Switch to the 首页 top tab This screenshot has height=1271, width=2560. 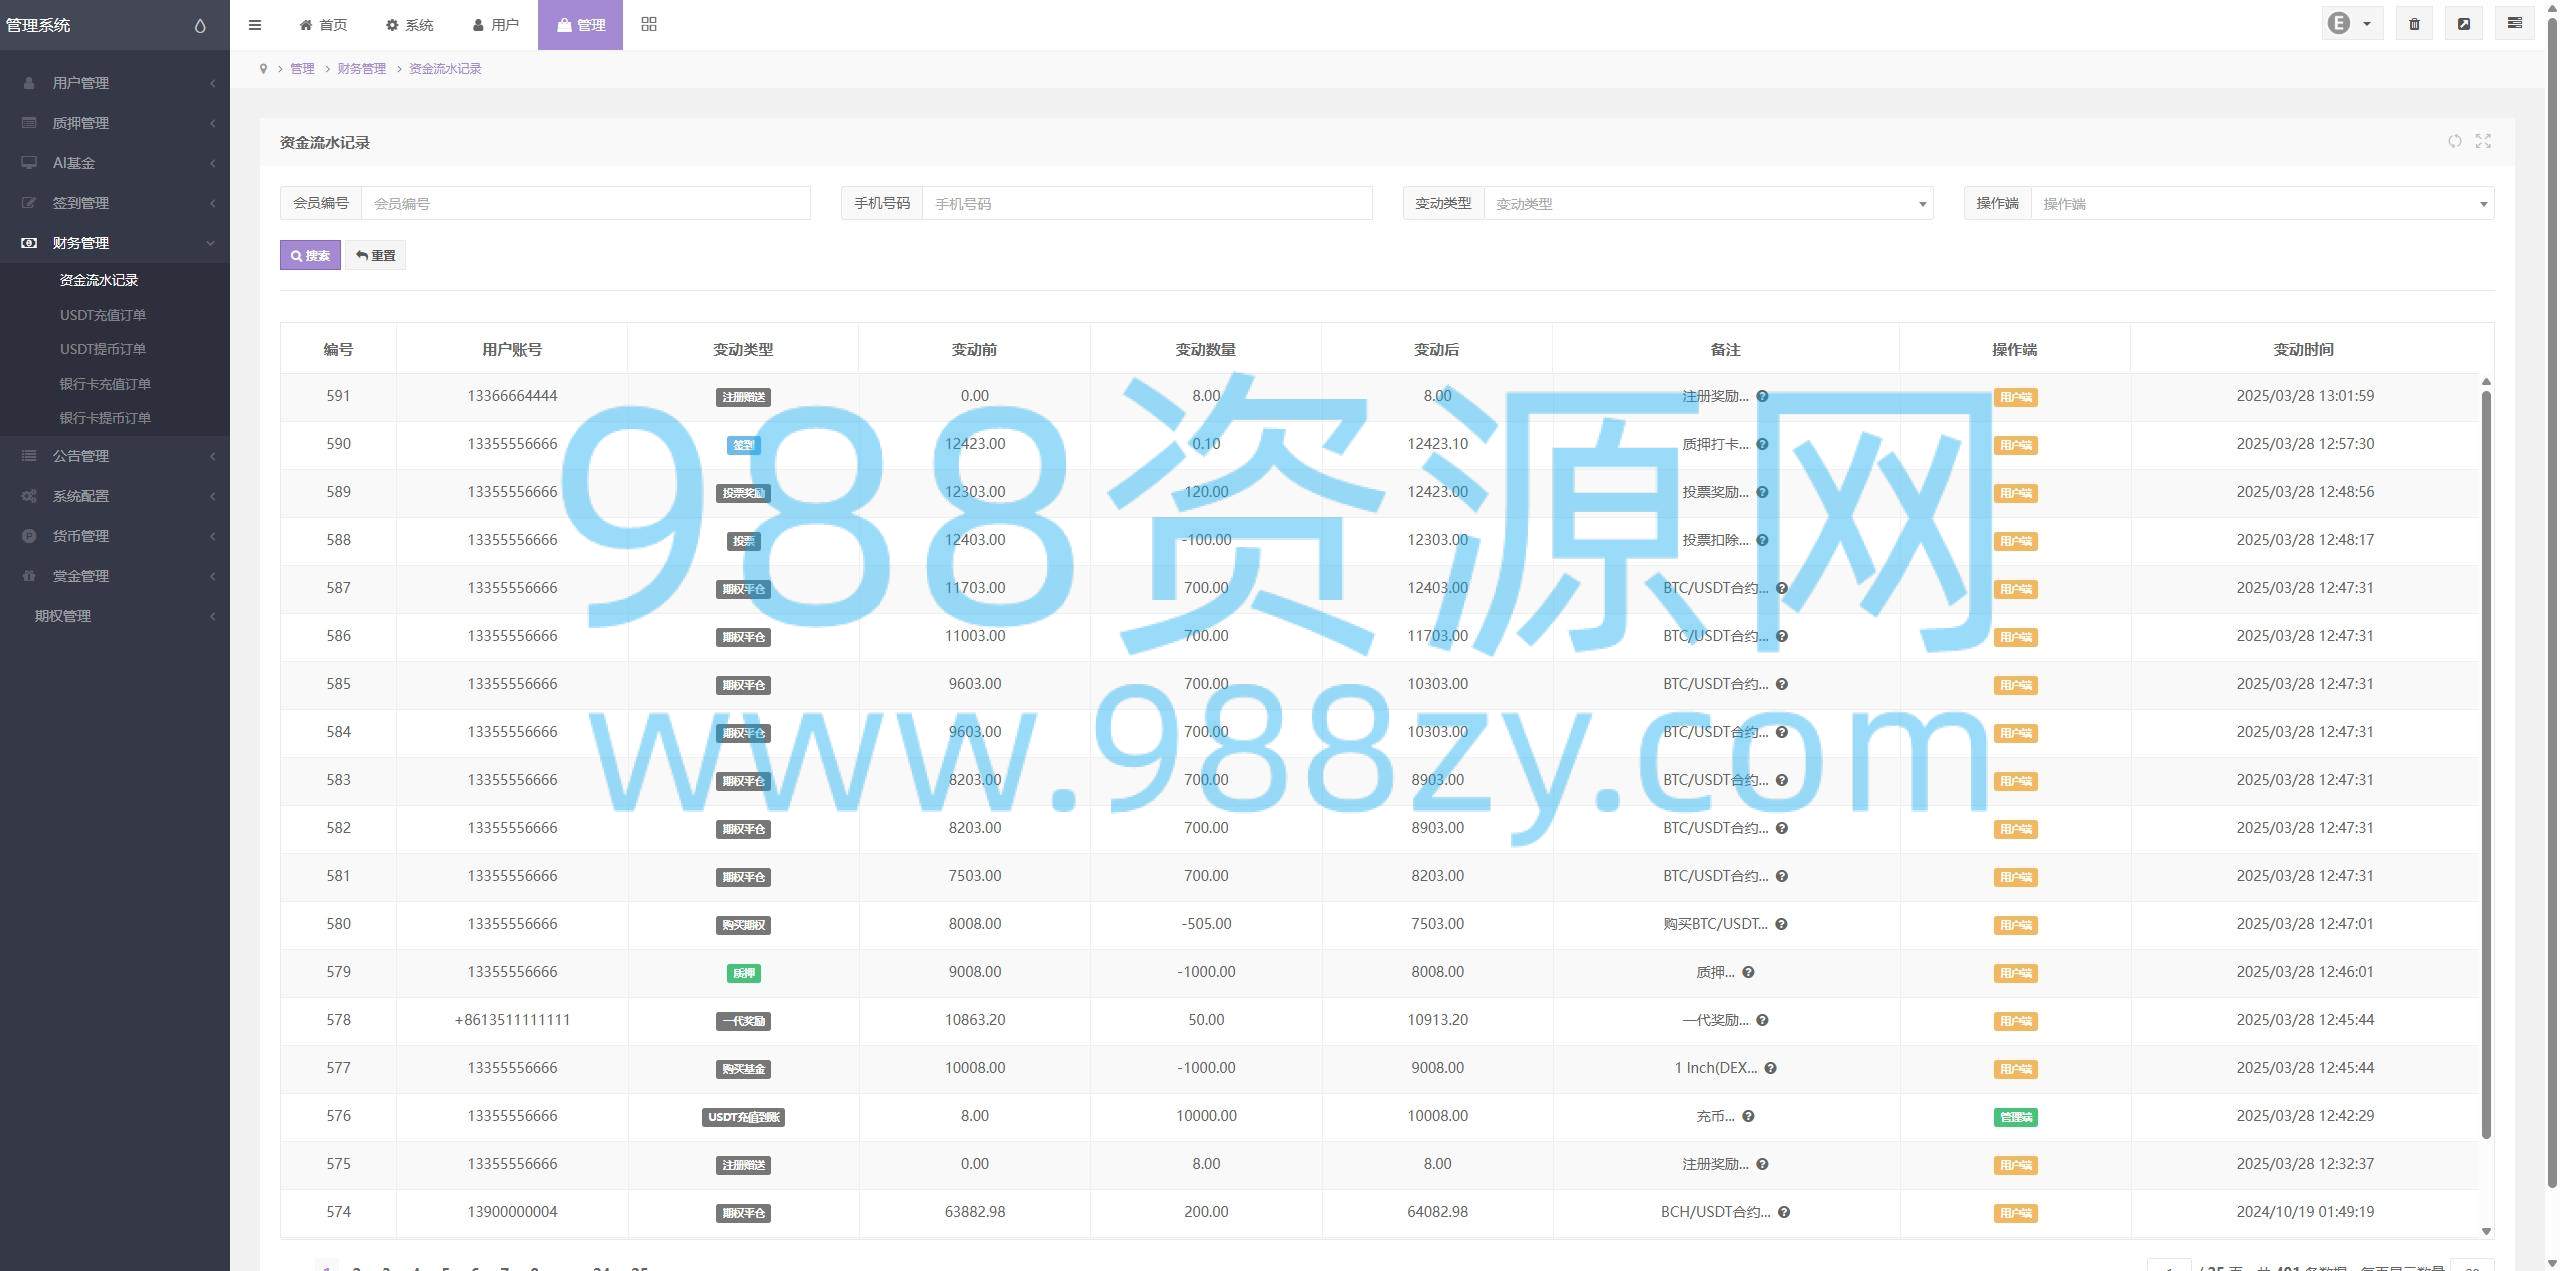tap(324, 25)
